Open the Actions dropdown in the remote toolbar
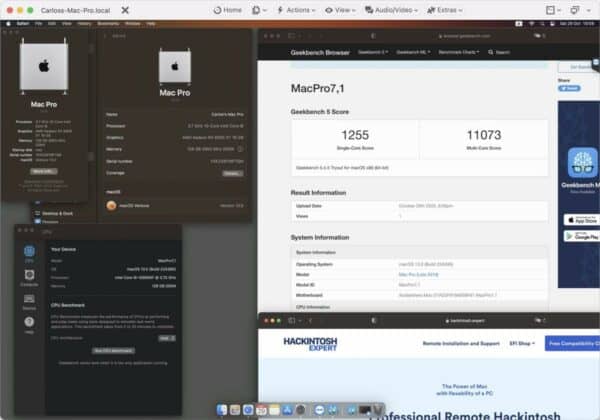This screenshot has height=420, width=600. click(x=296, y=10)
